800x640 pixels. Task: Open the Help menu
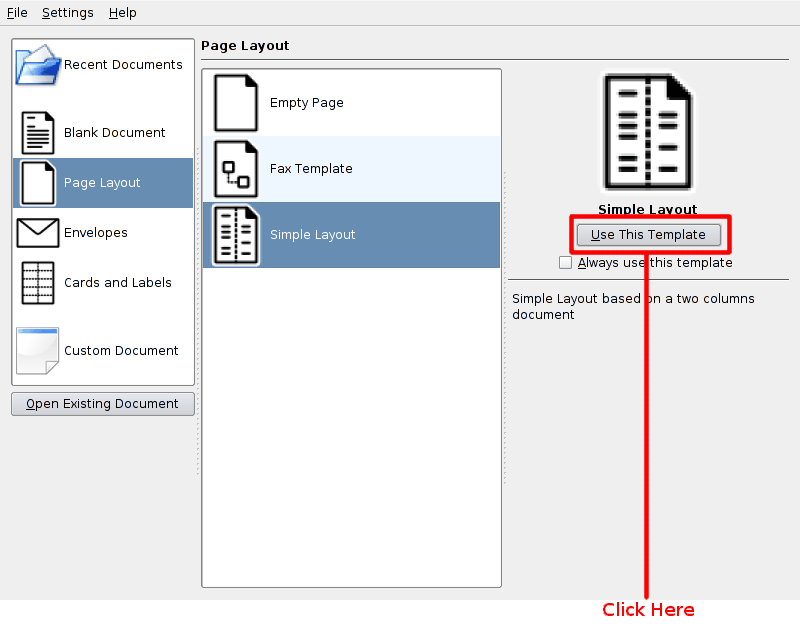click(123, 13)
